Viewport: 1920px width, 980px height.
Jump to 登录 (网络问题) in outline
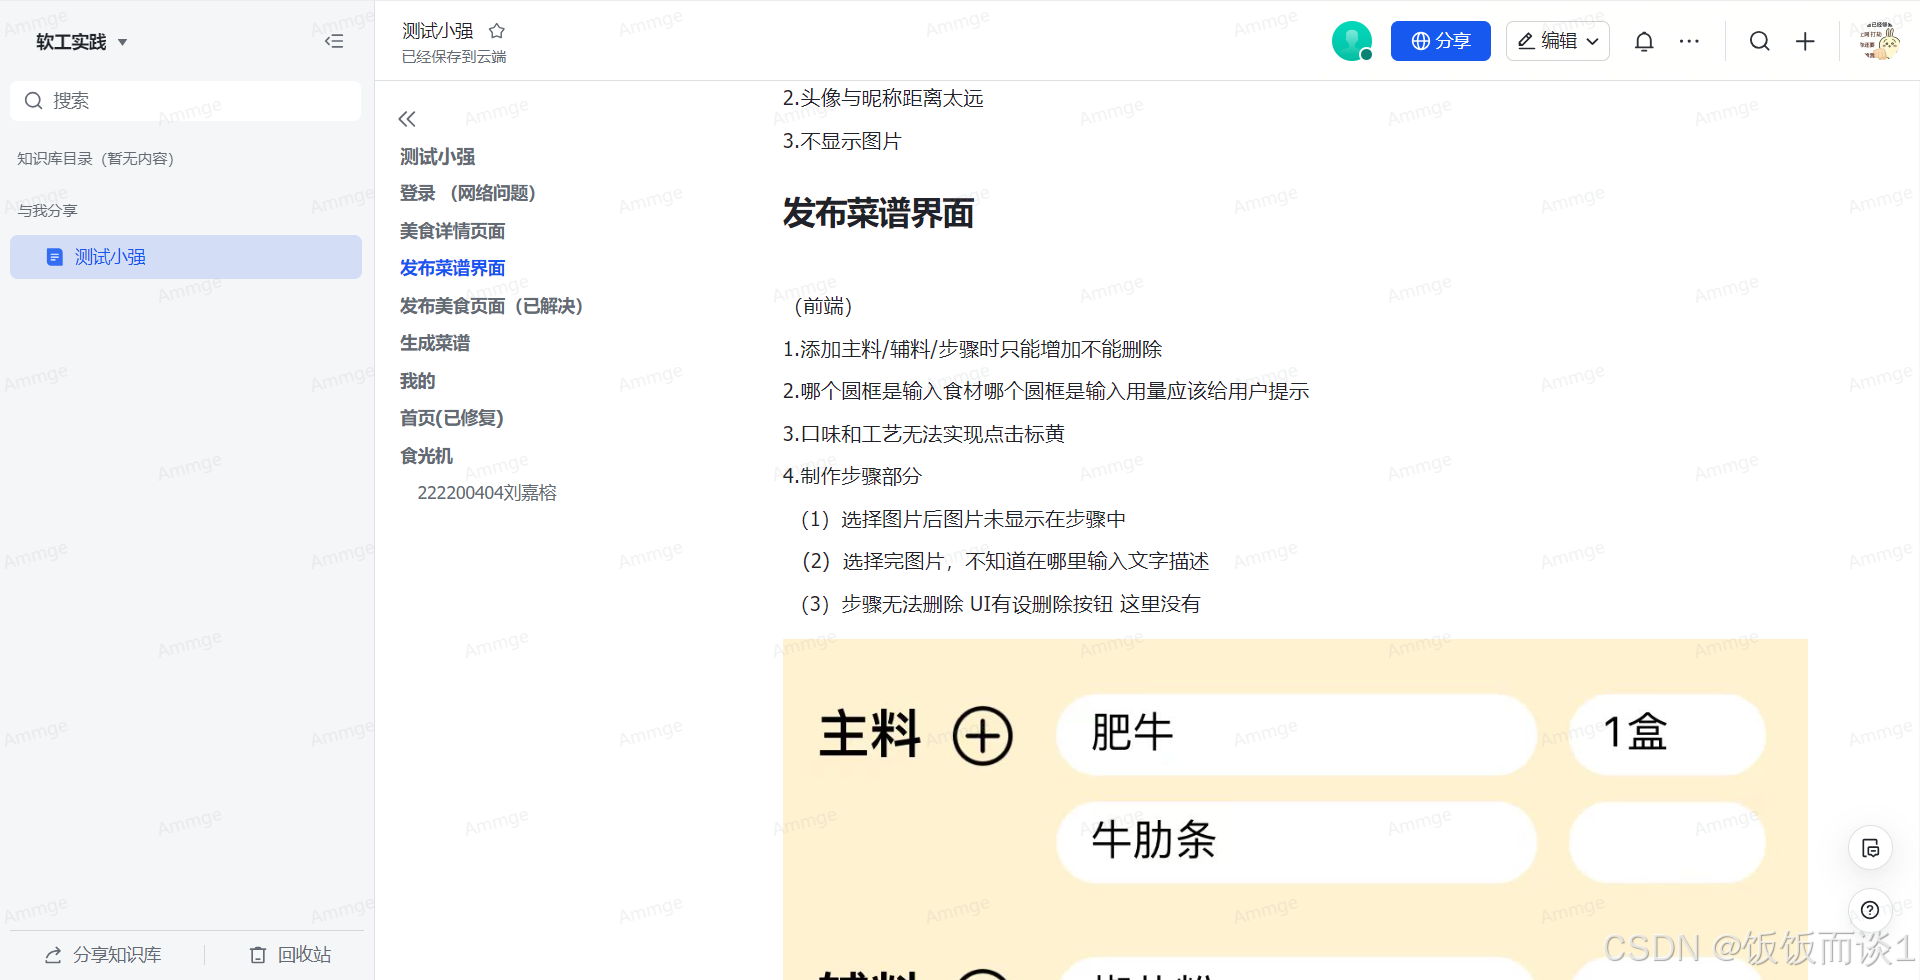coord(468,193)
